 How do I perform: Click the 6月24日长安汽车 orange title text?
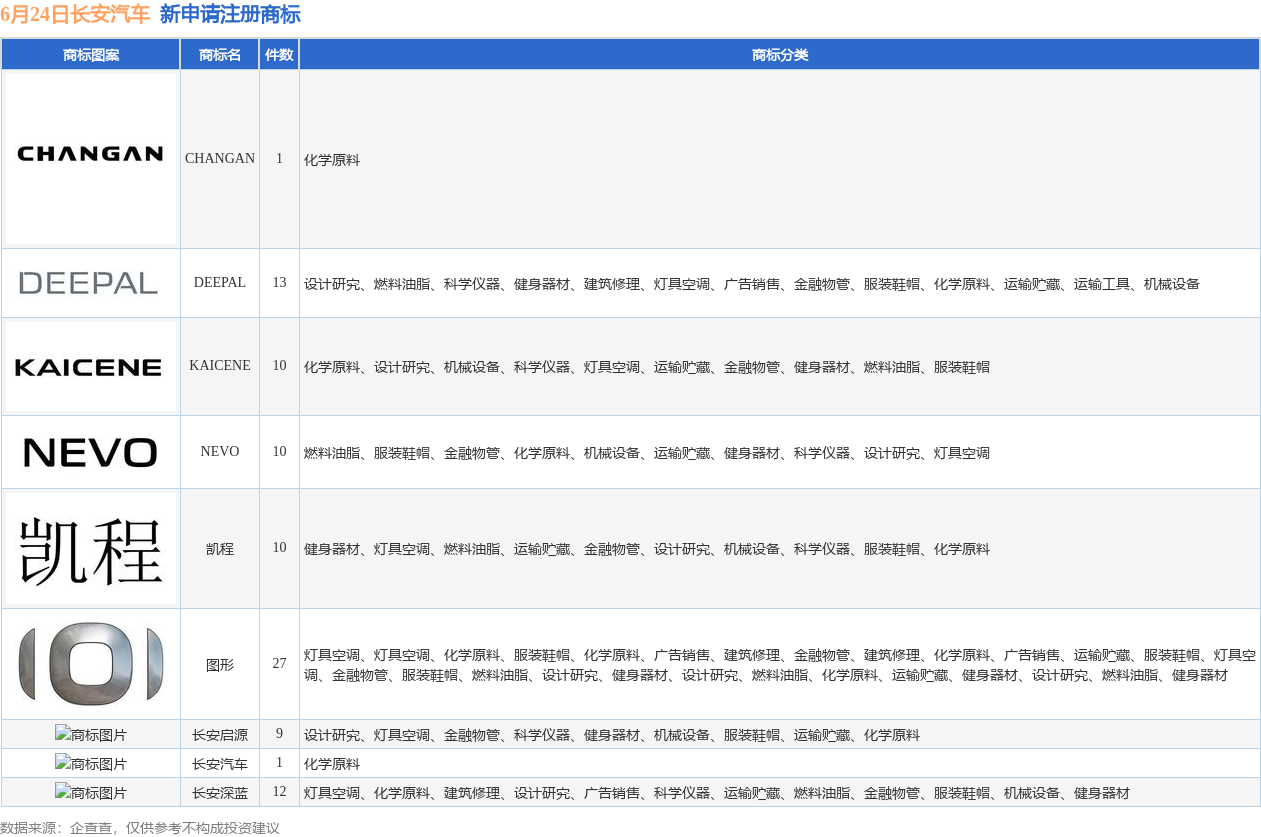(x=75, y=14)
